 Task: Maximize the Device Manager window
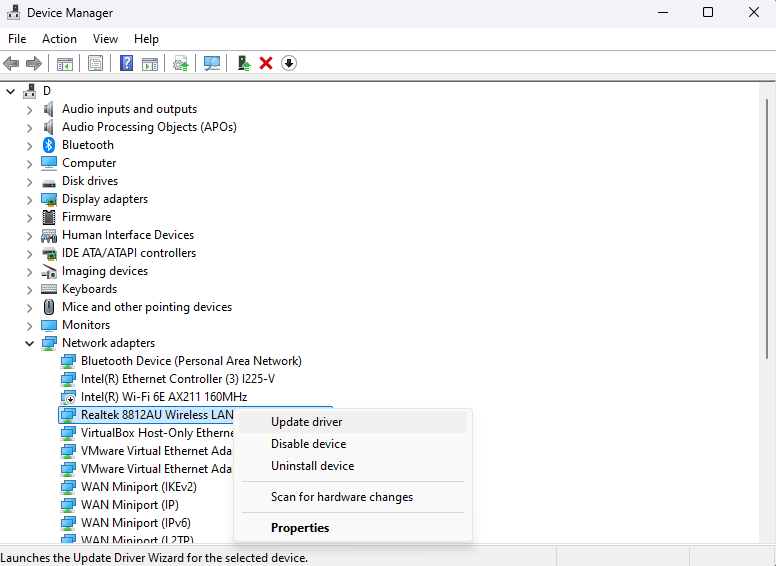(x=708, y=12)
